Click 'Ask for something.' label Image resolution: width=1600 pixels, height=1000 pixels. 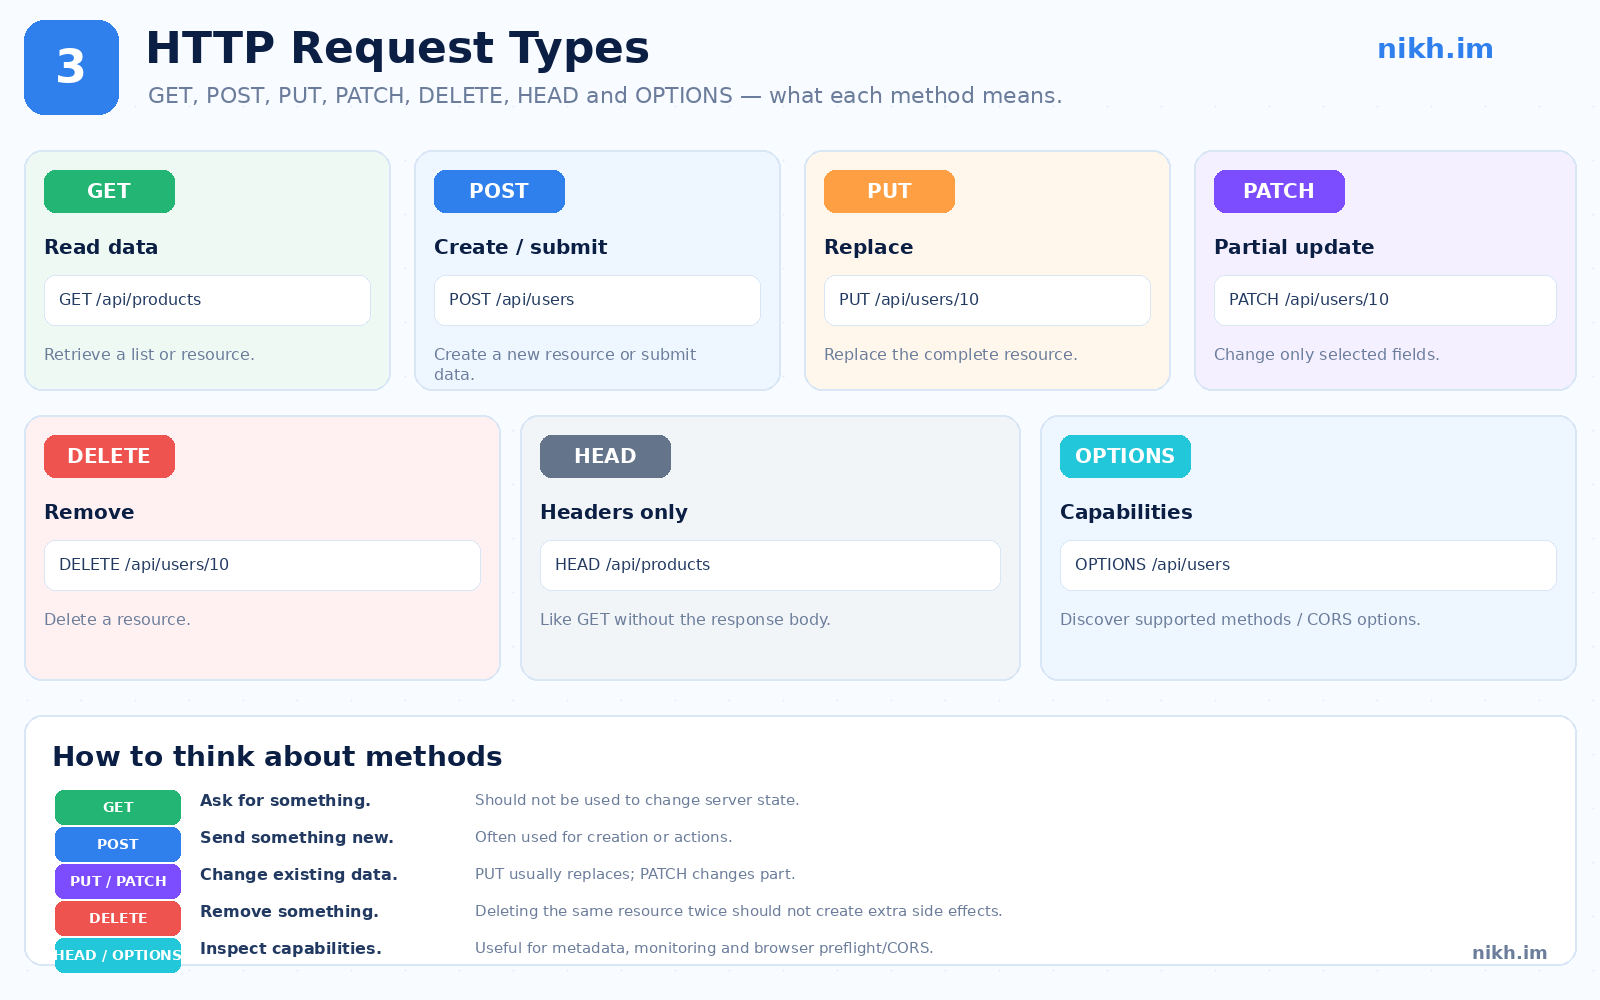click(x=285, y=800)
